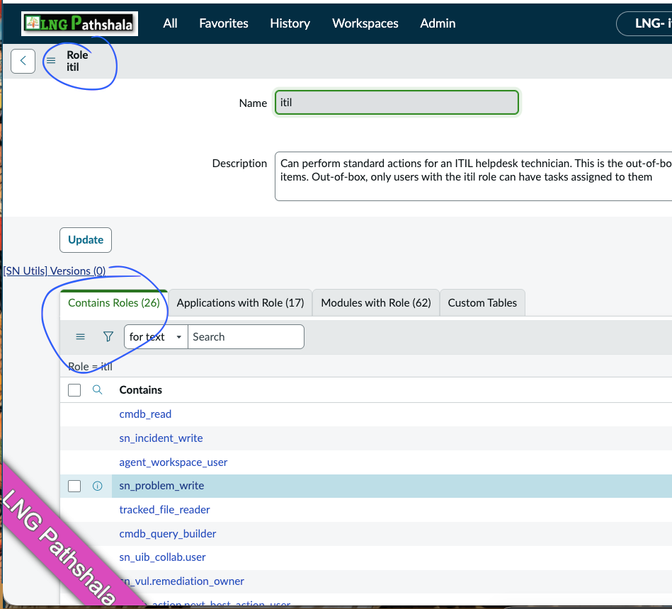The width and height of the screenshot is (672, 609).
Task: Click the related list Search box
Action: [x=246, y=337]
